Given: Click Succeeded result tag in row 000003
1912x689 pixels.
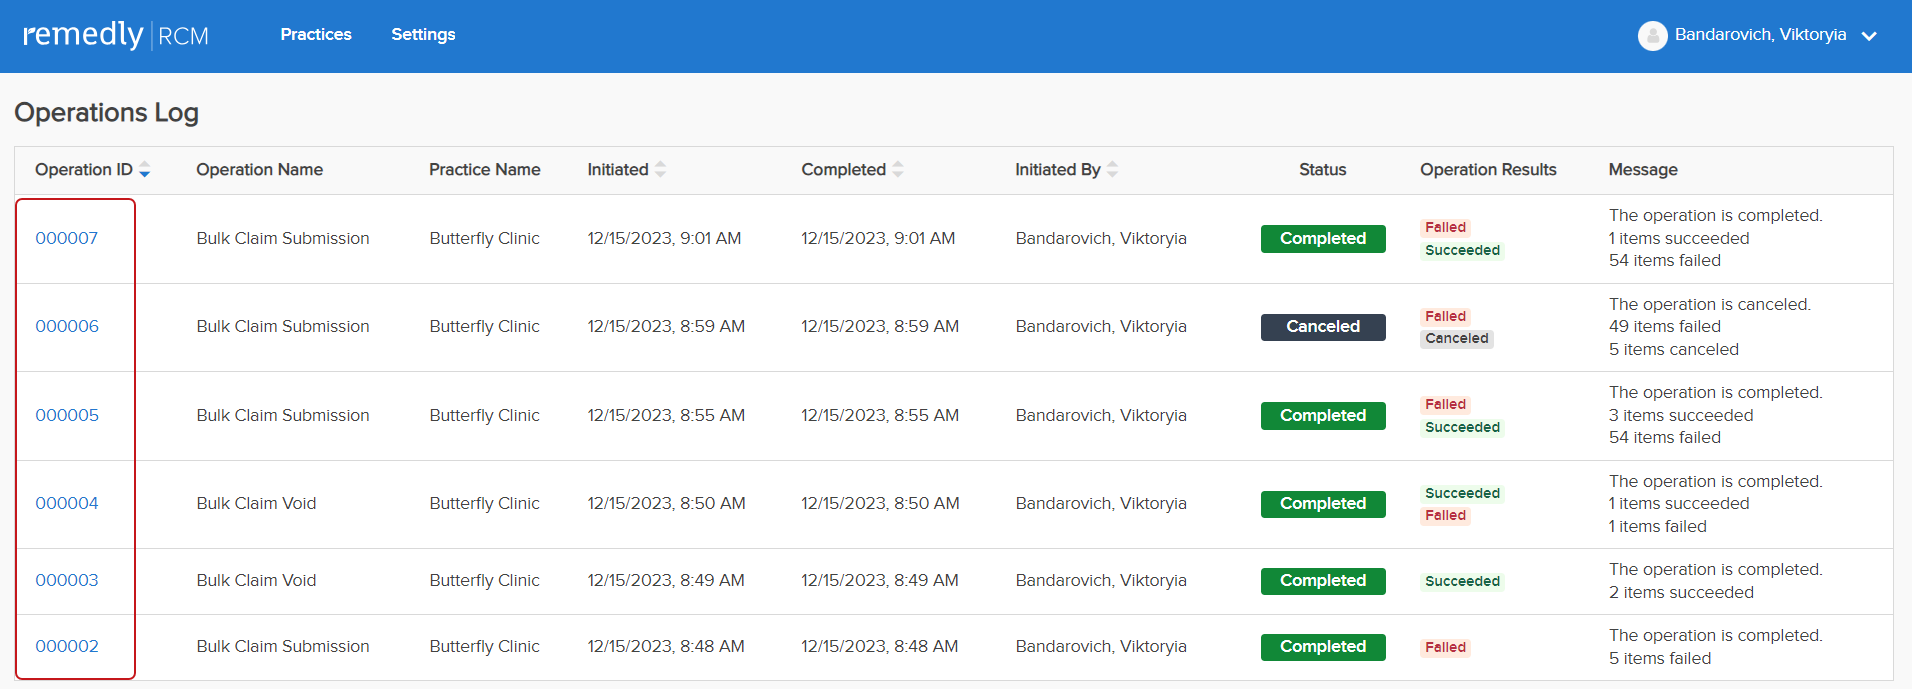Looking at the screenshot, I should [1462, 581].
